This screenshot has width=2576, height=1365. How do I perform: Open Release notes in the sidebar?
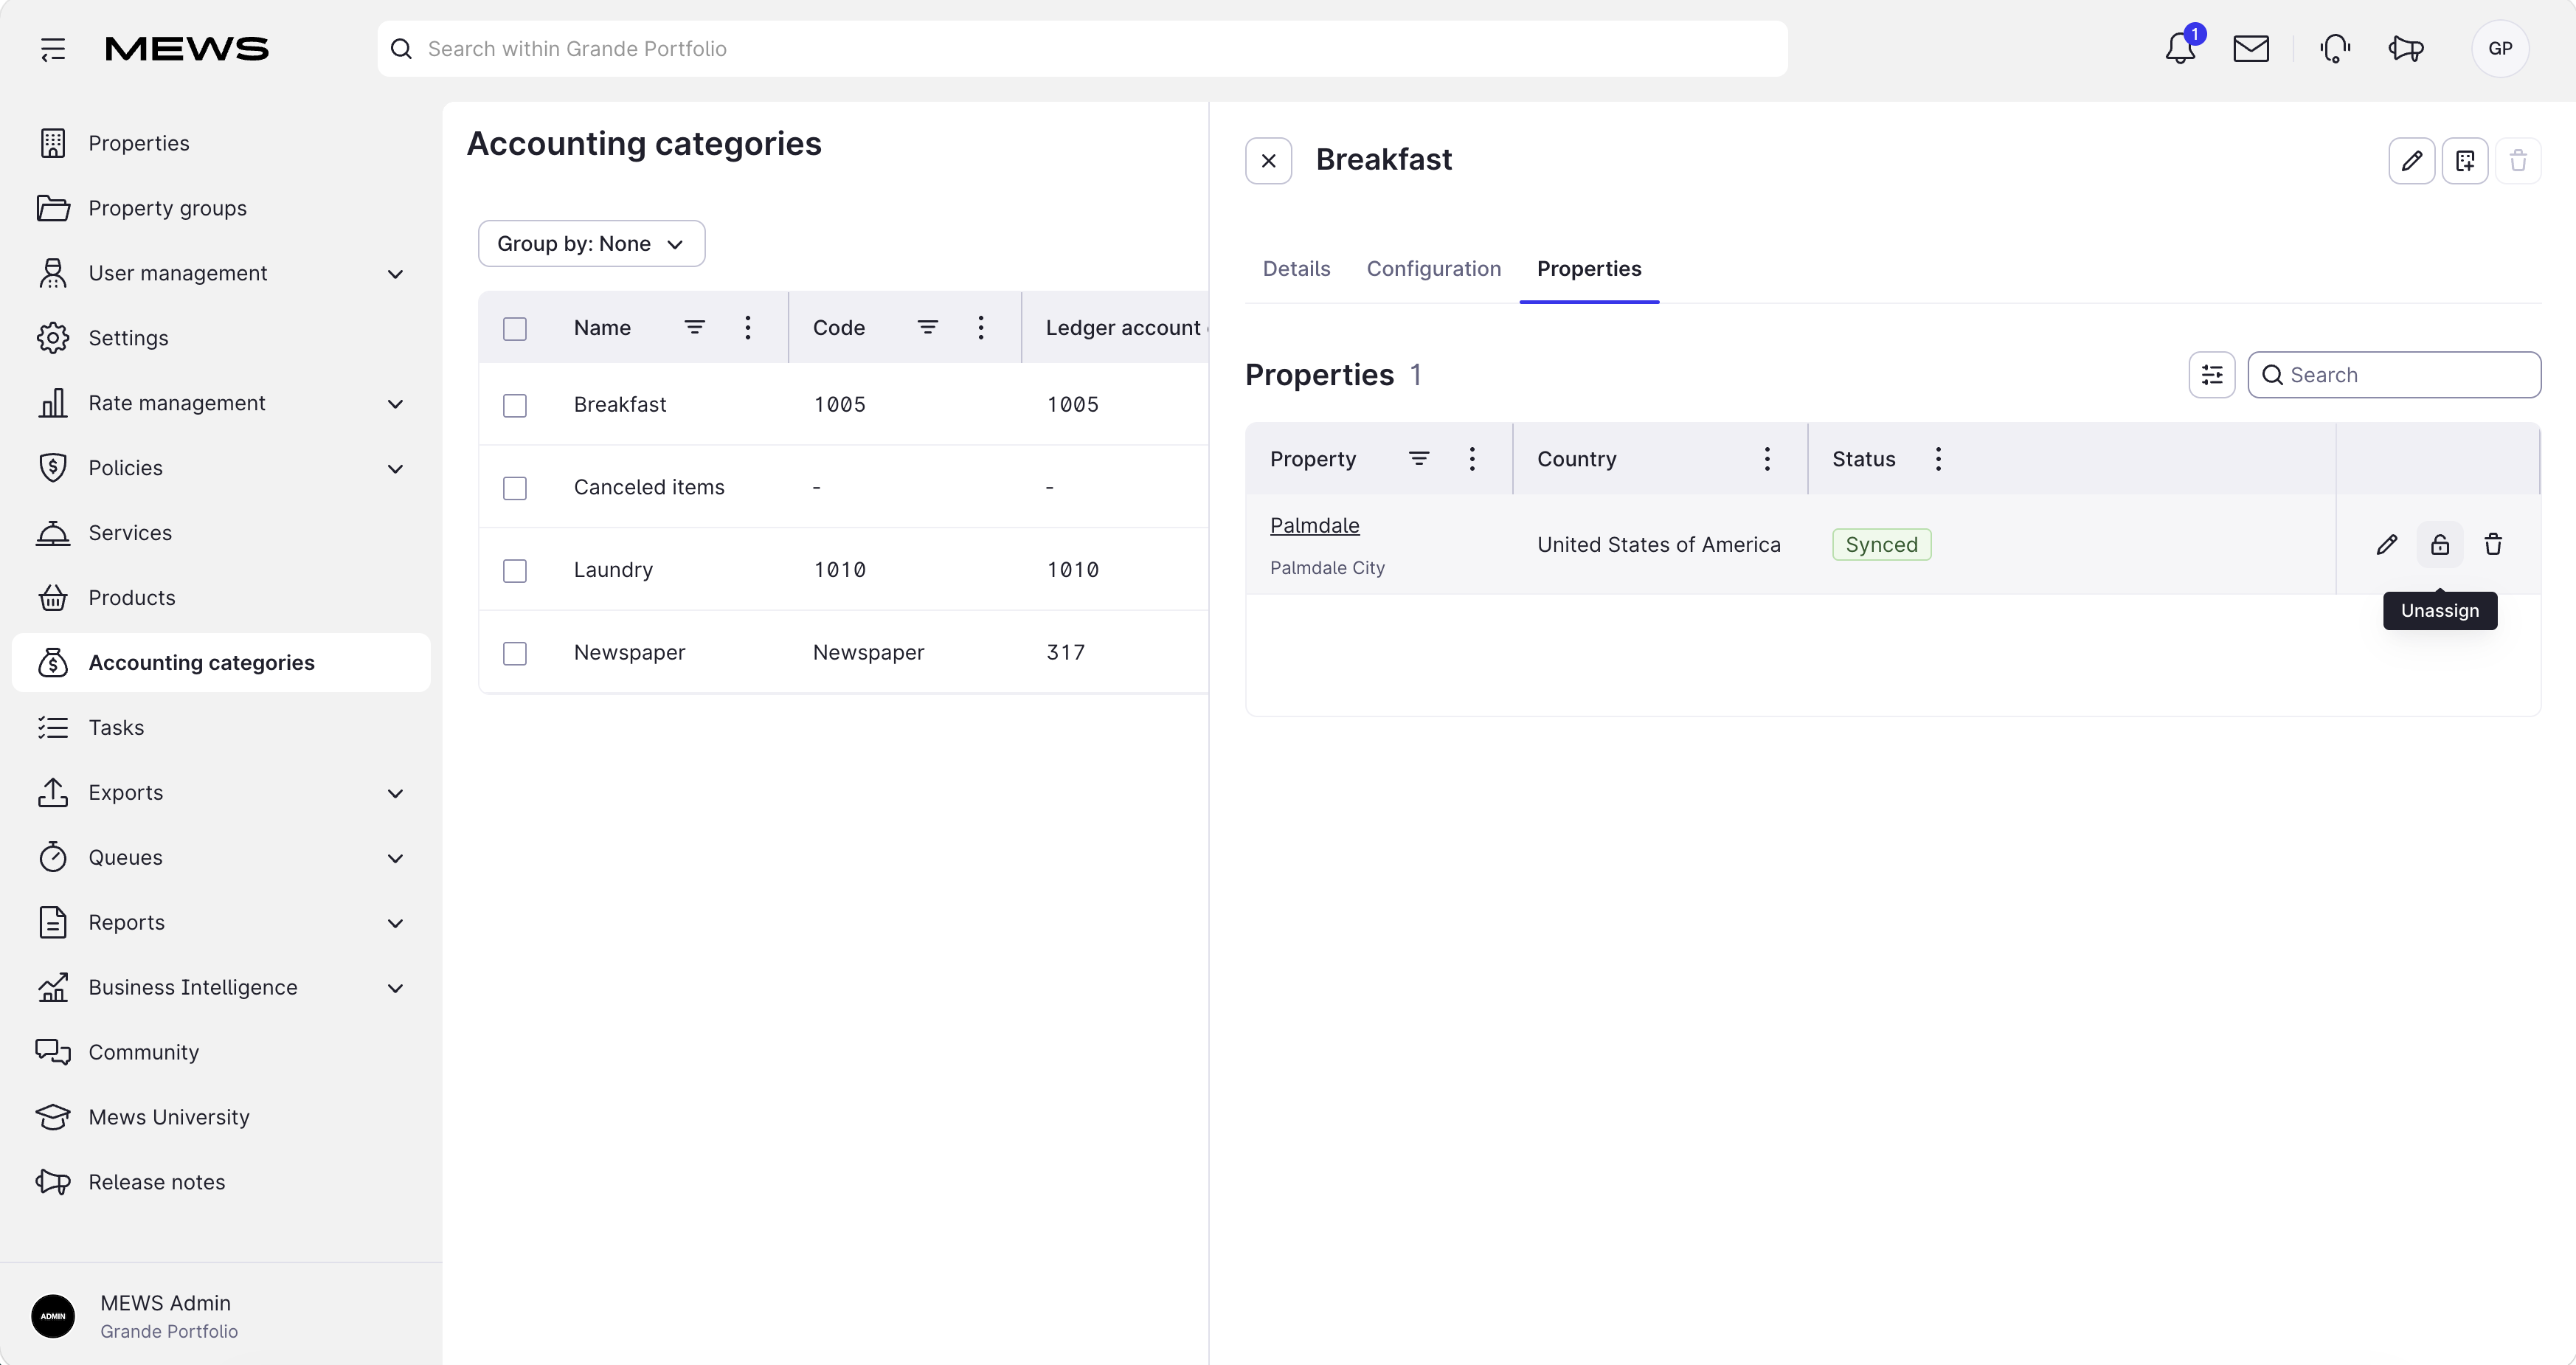[221, 1182]
